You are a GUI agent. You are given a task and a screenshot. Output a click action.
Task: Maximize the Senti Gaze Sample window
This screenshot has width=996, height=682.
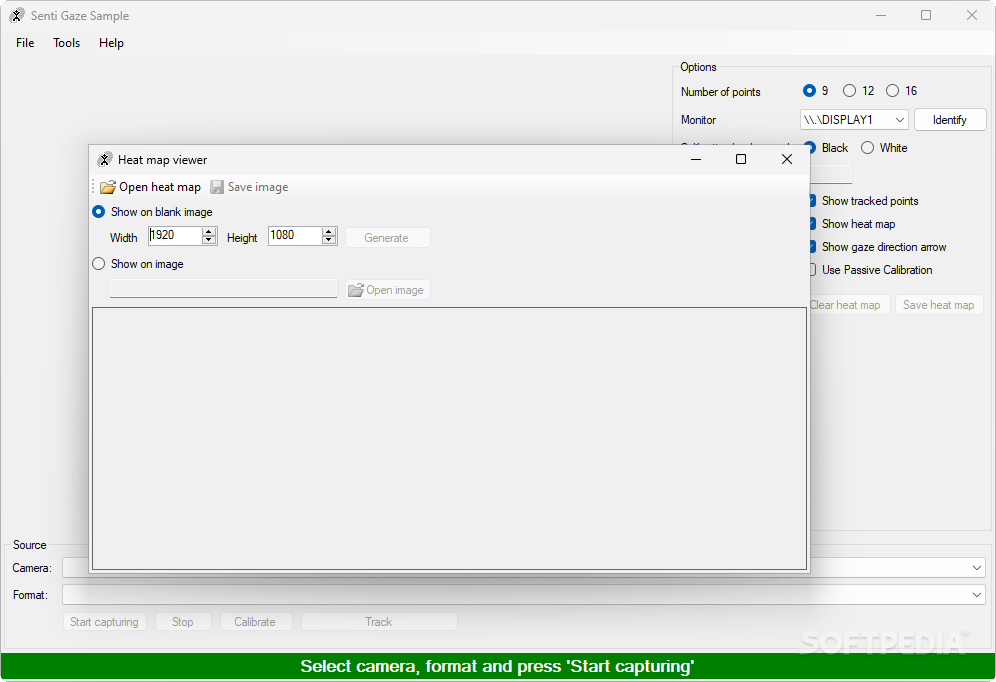click(x=926, y=15)
